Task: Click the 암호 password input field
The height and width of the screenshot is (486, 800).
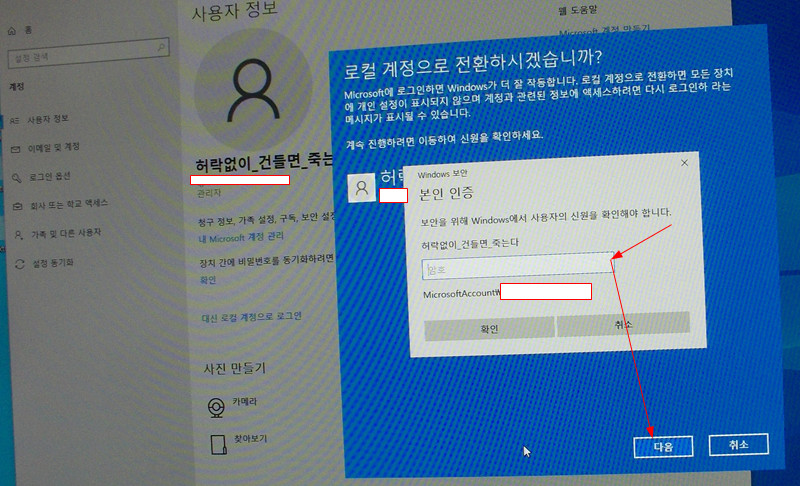Action: tap(517, 266)
